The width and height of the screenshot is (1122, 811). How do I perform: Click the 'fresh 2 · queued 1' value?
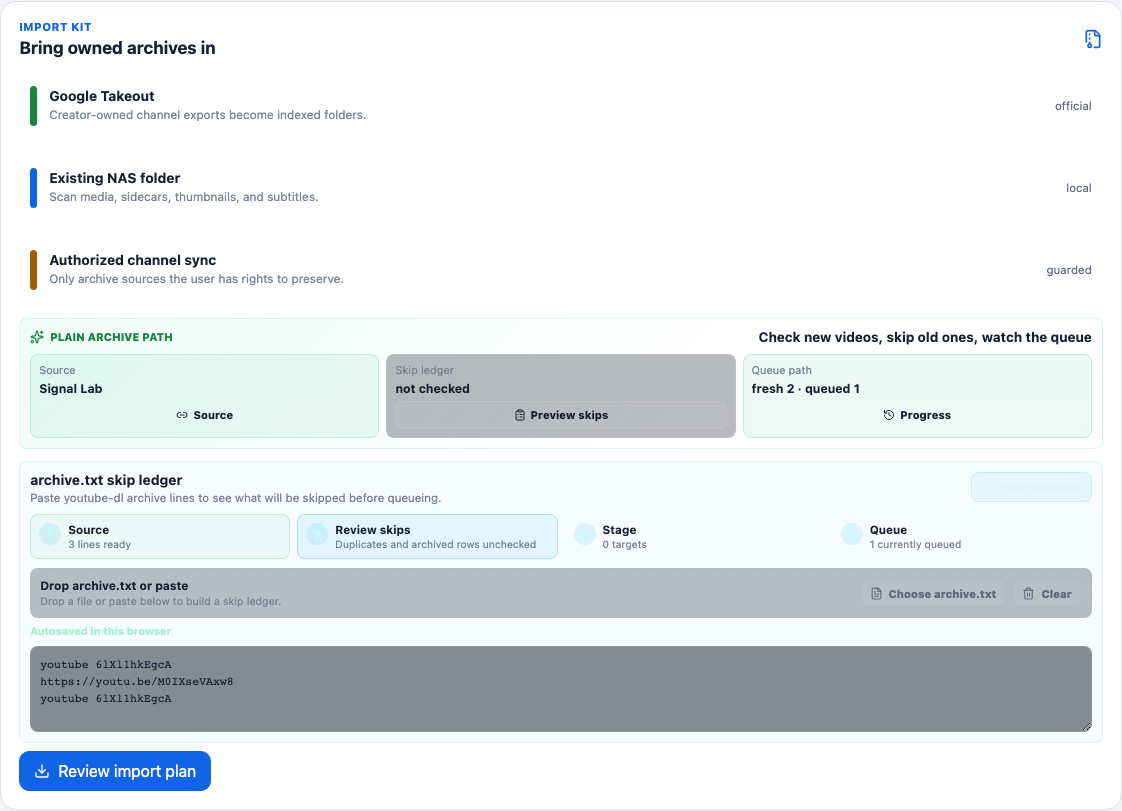[x=806, y=389]
